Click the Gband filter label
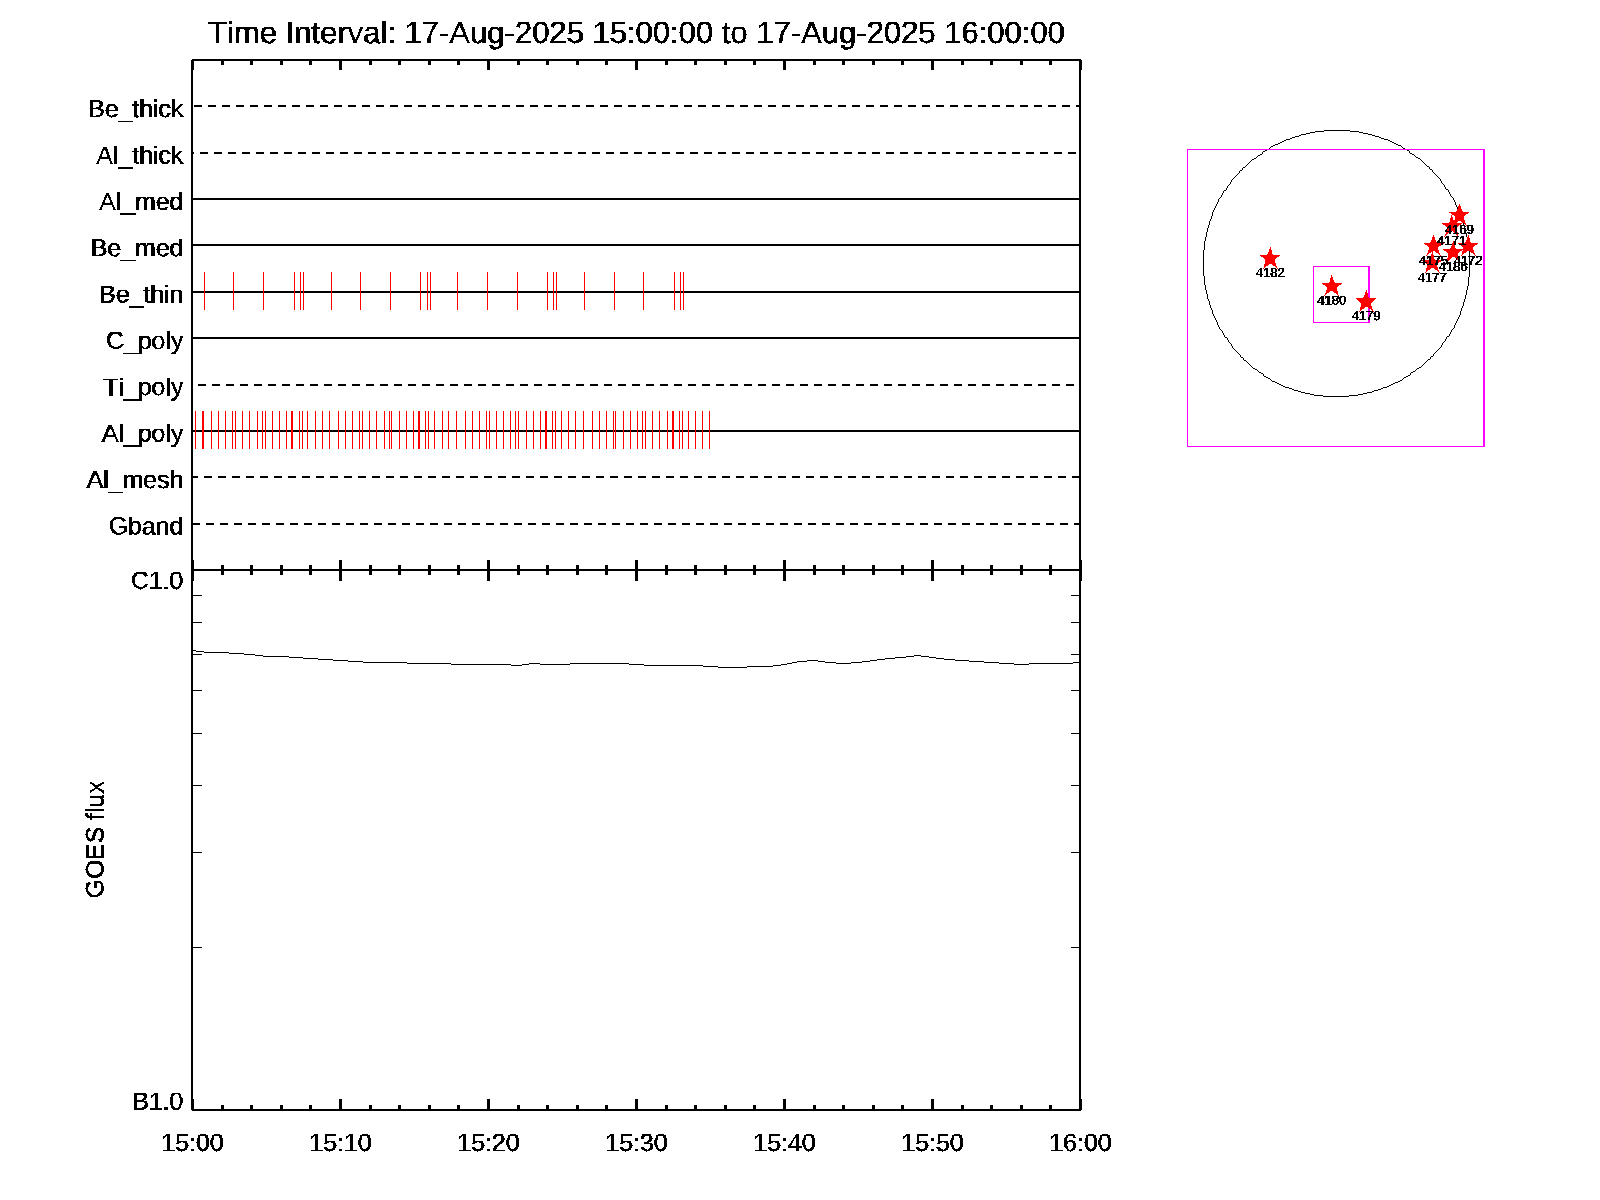The image size is (1600, 1200). coord(146,527)
